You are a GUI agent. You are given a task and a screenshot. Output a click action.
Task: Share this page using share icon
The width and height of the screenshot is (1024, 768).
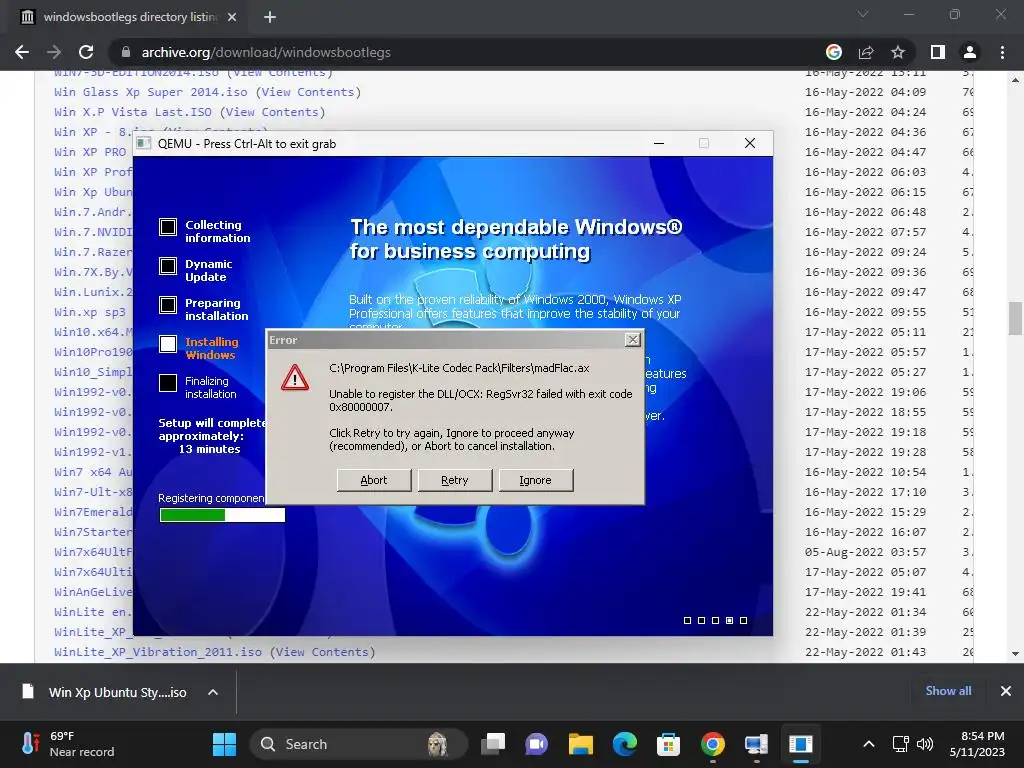(866, 52)
